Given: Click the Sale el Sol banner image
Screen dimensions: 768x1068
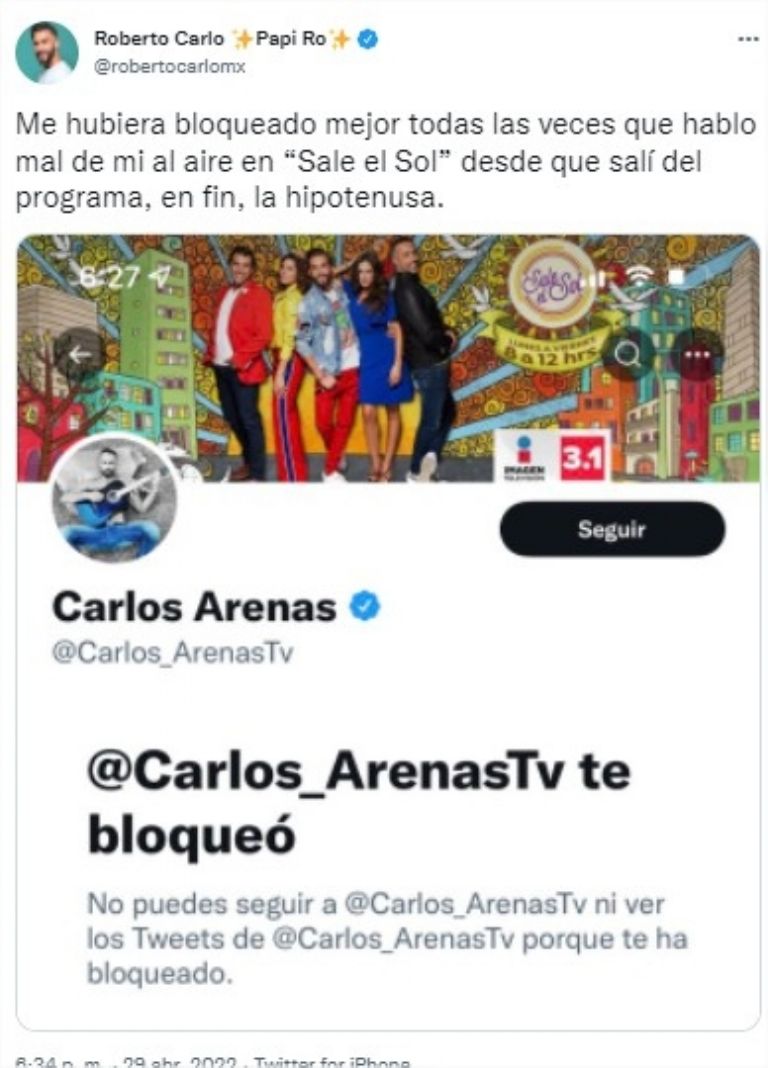Looking at the screenshot, I should 388,358.
